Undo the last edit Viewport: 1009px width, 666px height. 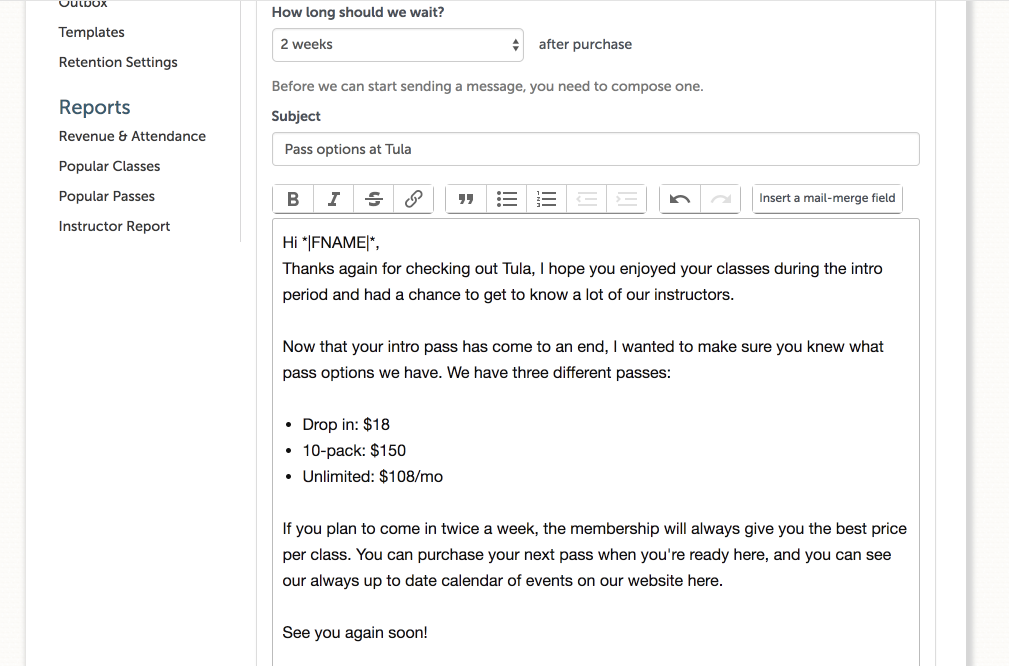click(680, 199)
